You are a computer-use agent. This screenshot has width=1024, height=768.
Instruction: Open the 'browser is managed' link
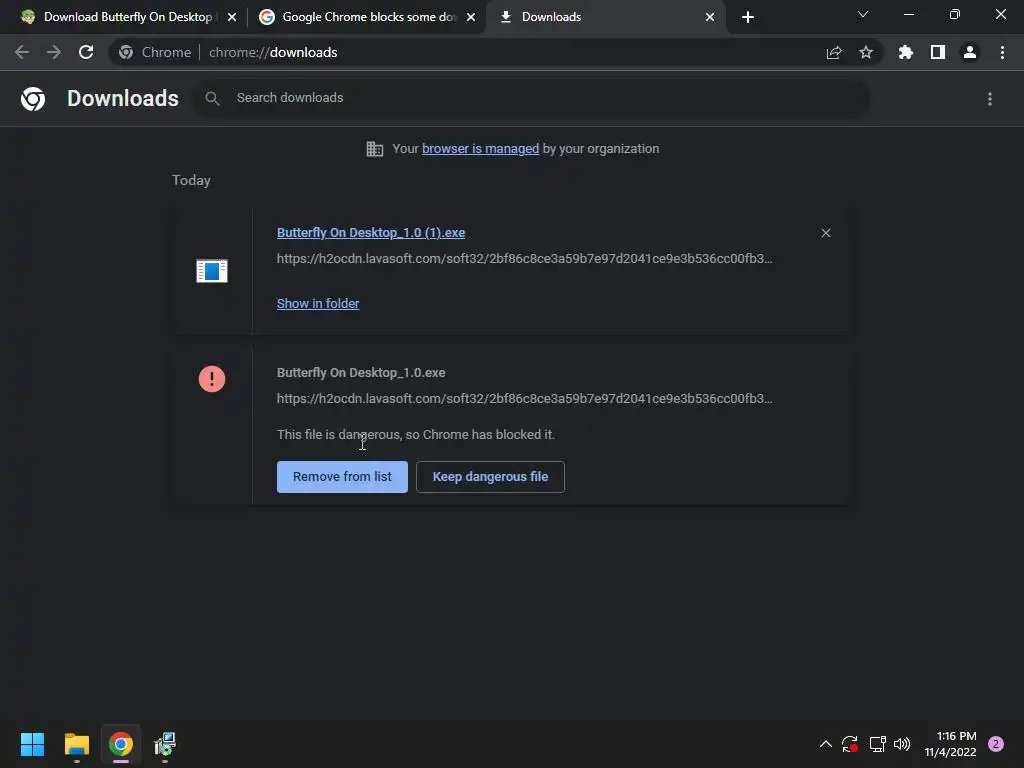click(481, 149)
